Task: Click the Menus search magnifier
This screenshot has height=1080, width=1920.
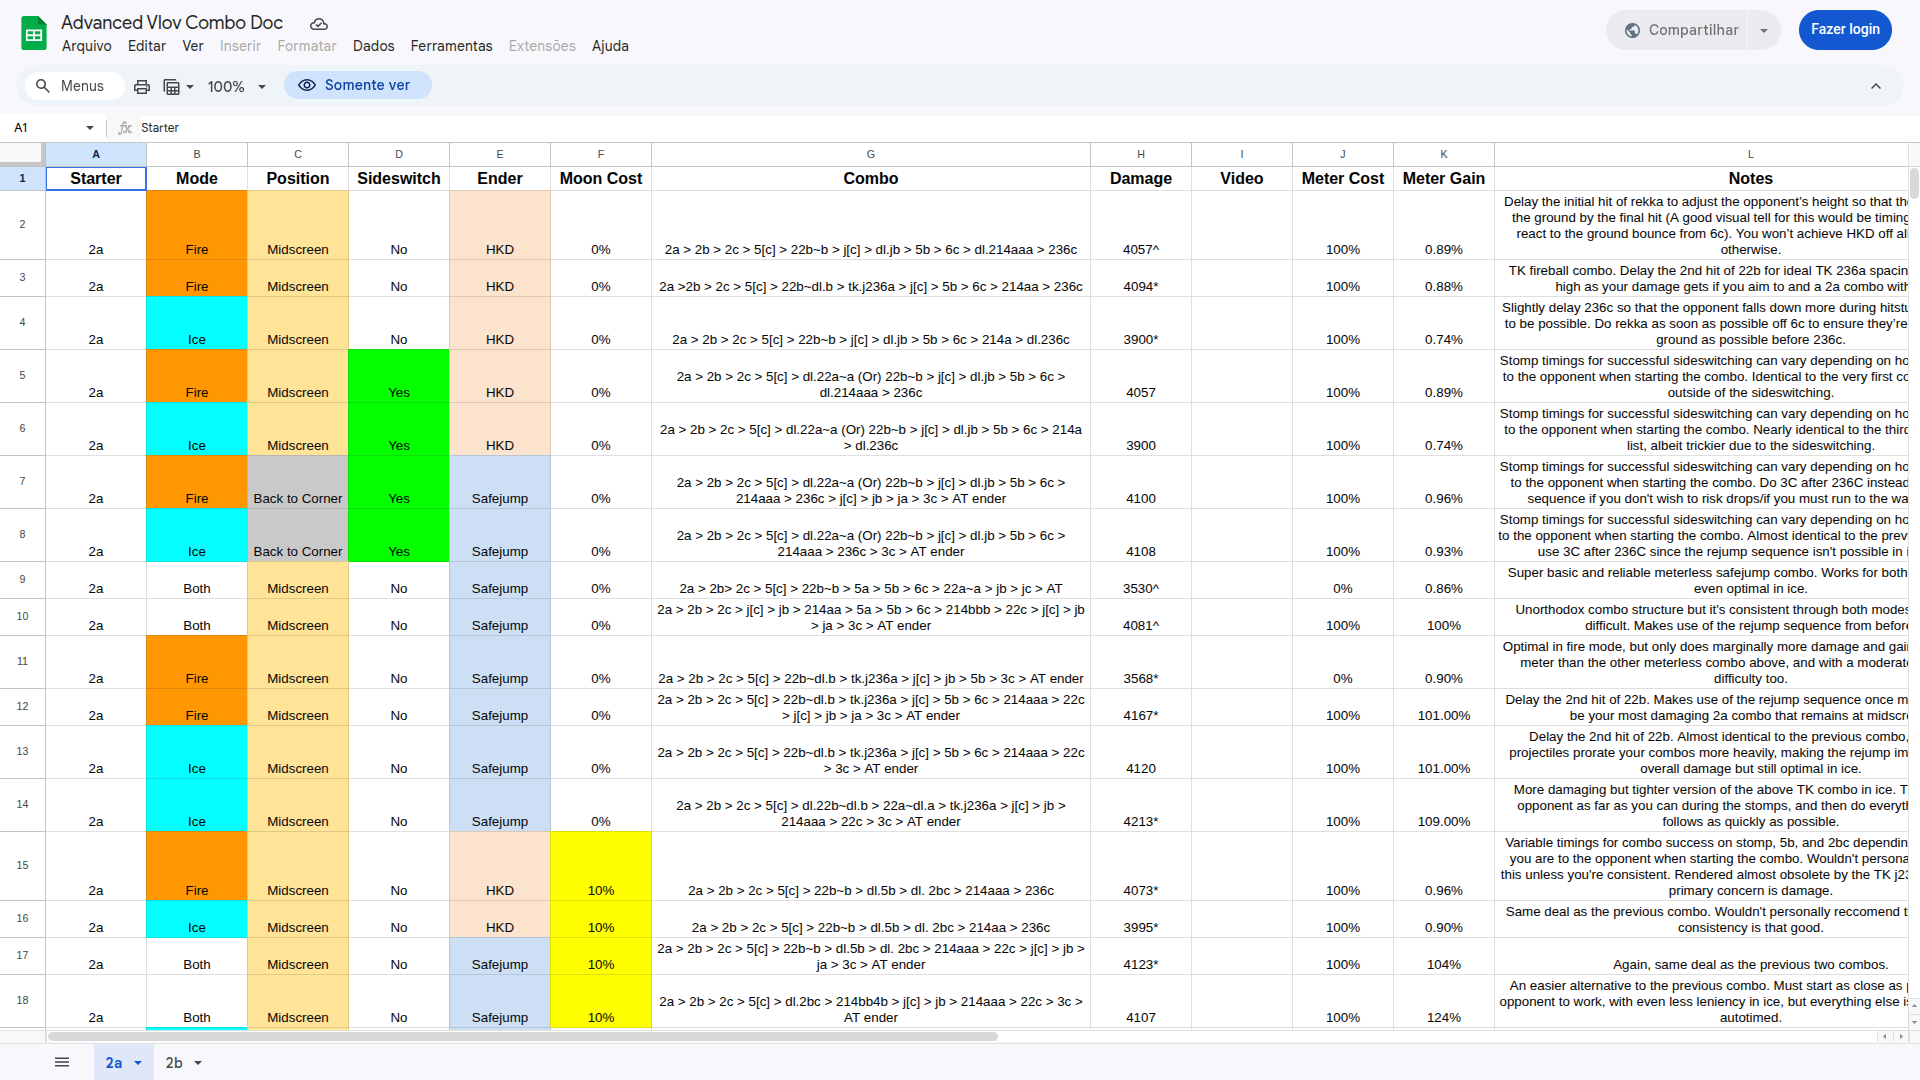Action: [43, 86]
